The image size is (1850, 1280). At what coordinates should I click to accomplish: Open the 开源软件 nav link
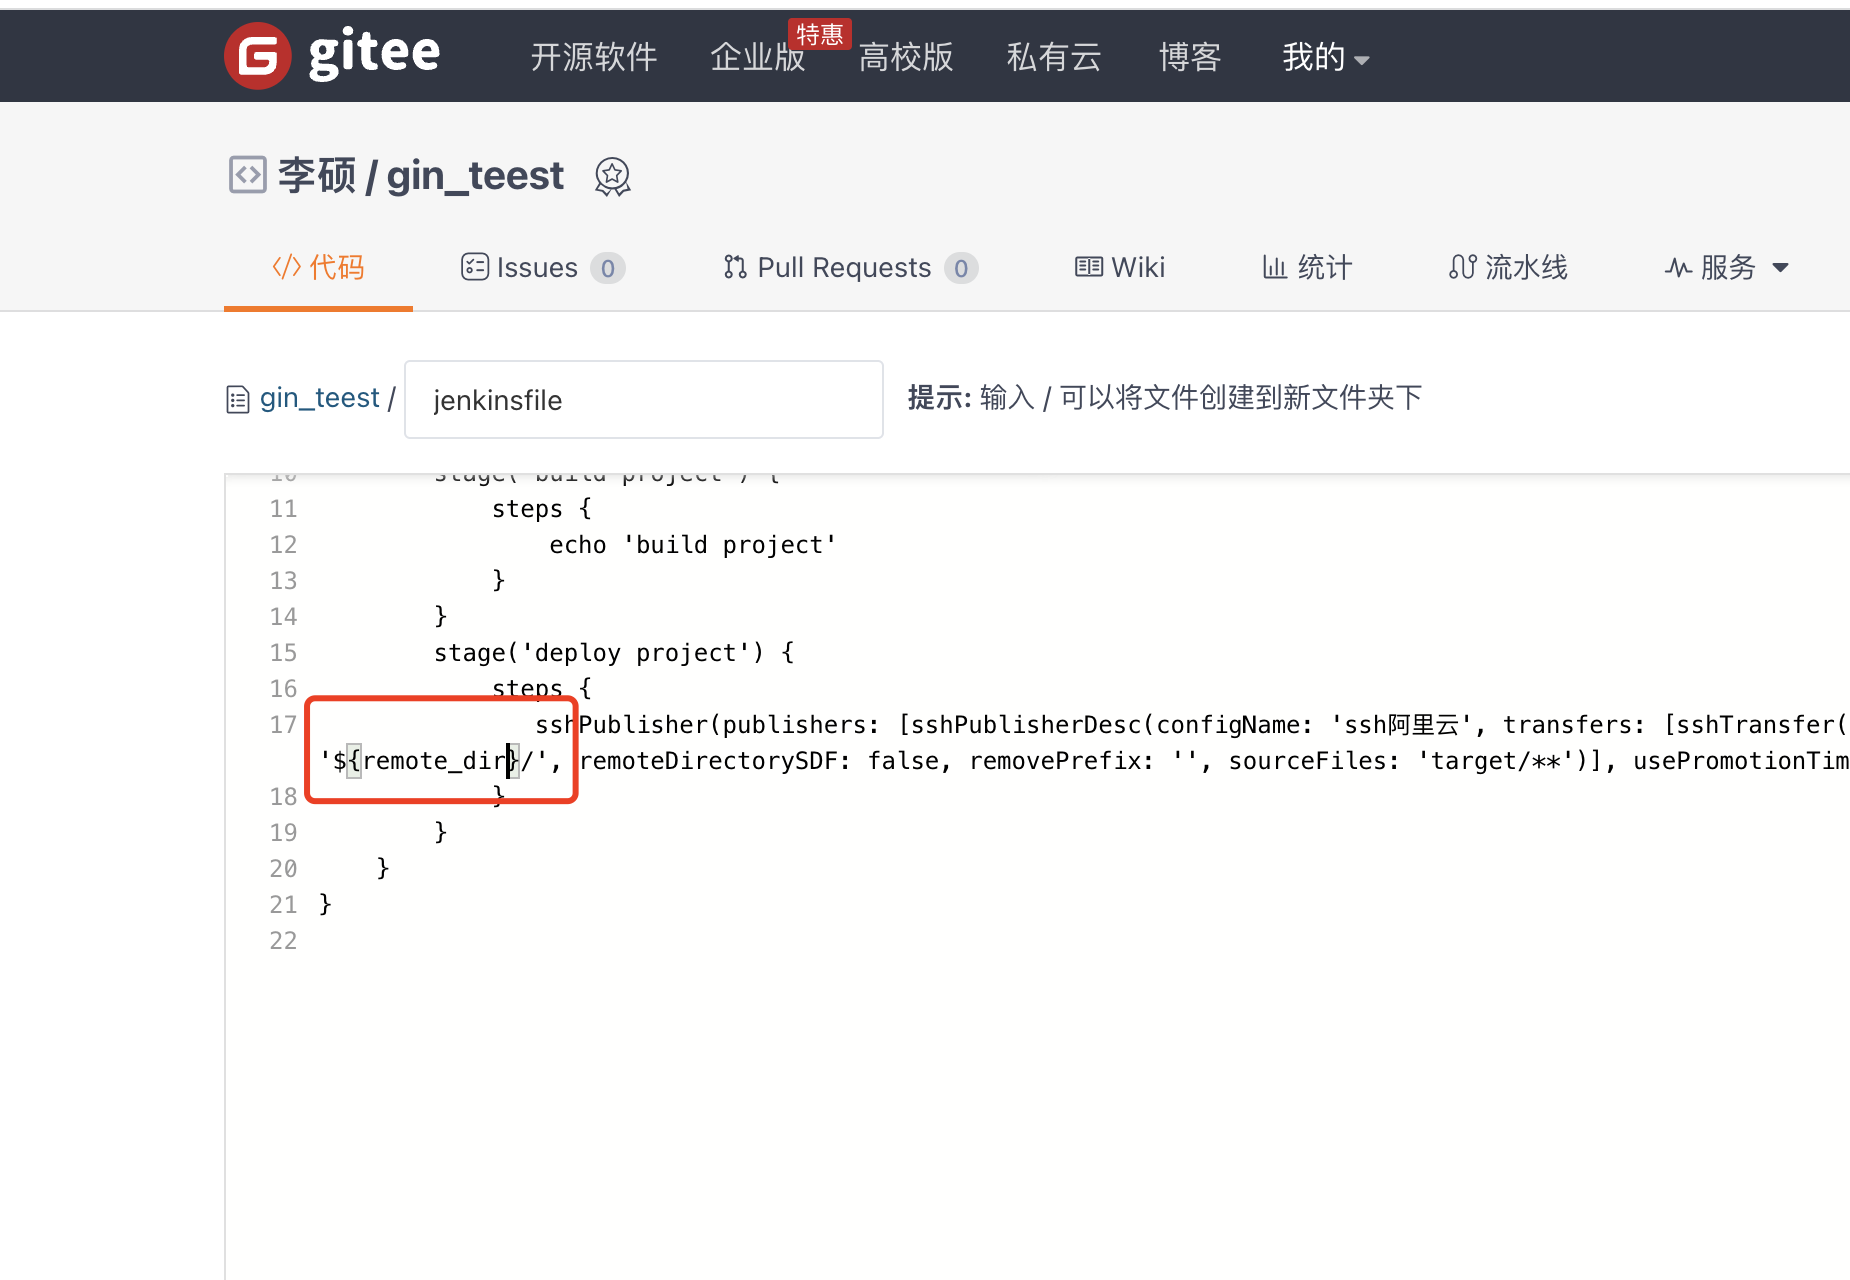(594, 57)
